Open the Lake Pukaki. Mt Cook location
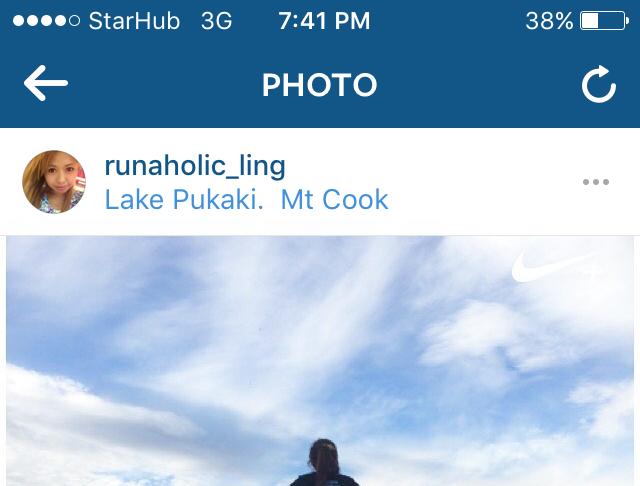The height and width of the screenshot is (486, 640). [x=247, y=200]
